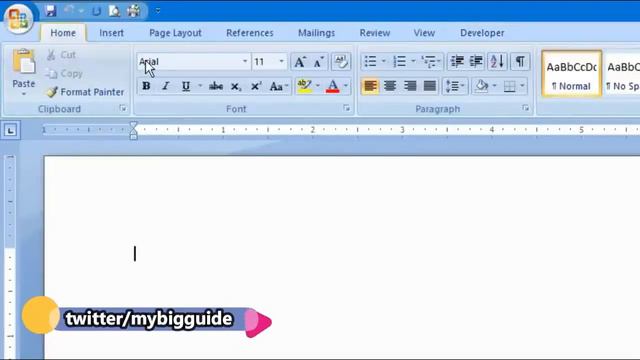Click the Copy button
The image size is (640, 360).
(64, 73)
